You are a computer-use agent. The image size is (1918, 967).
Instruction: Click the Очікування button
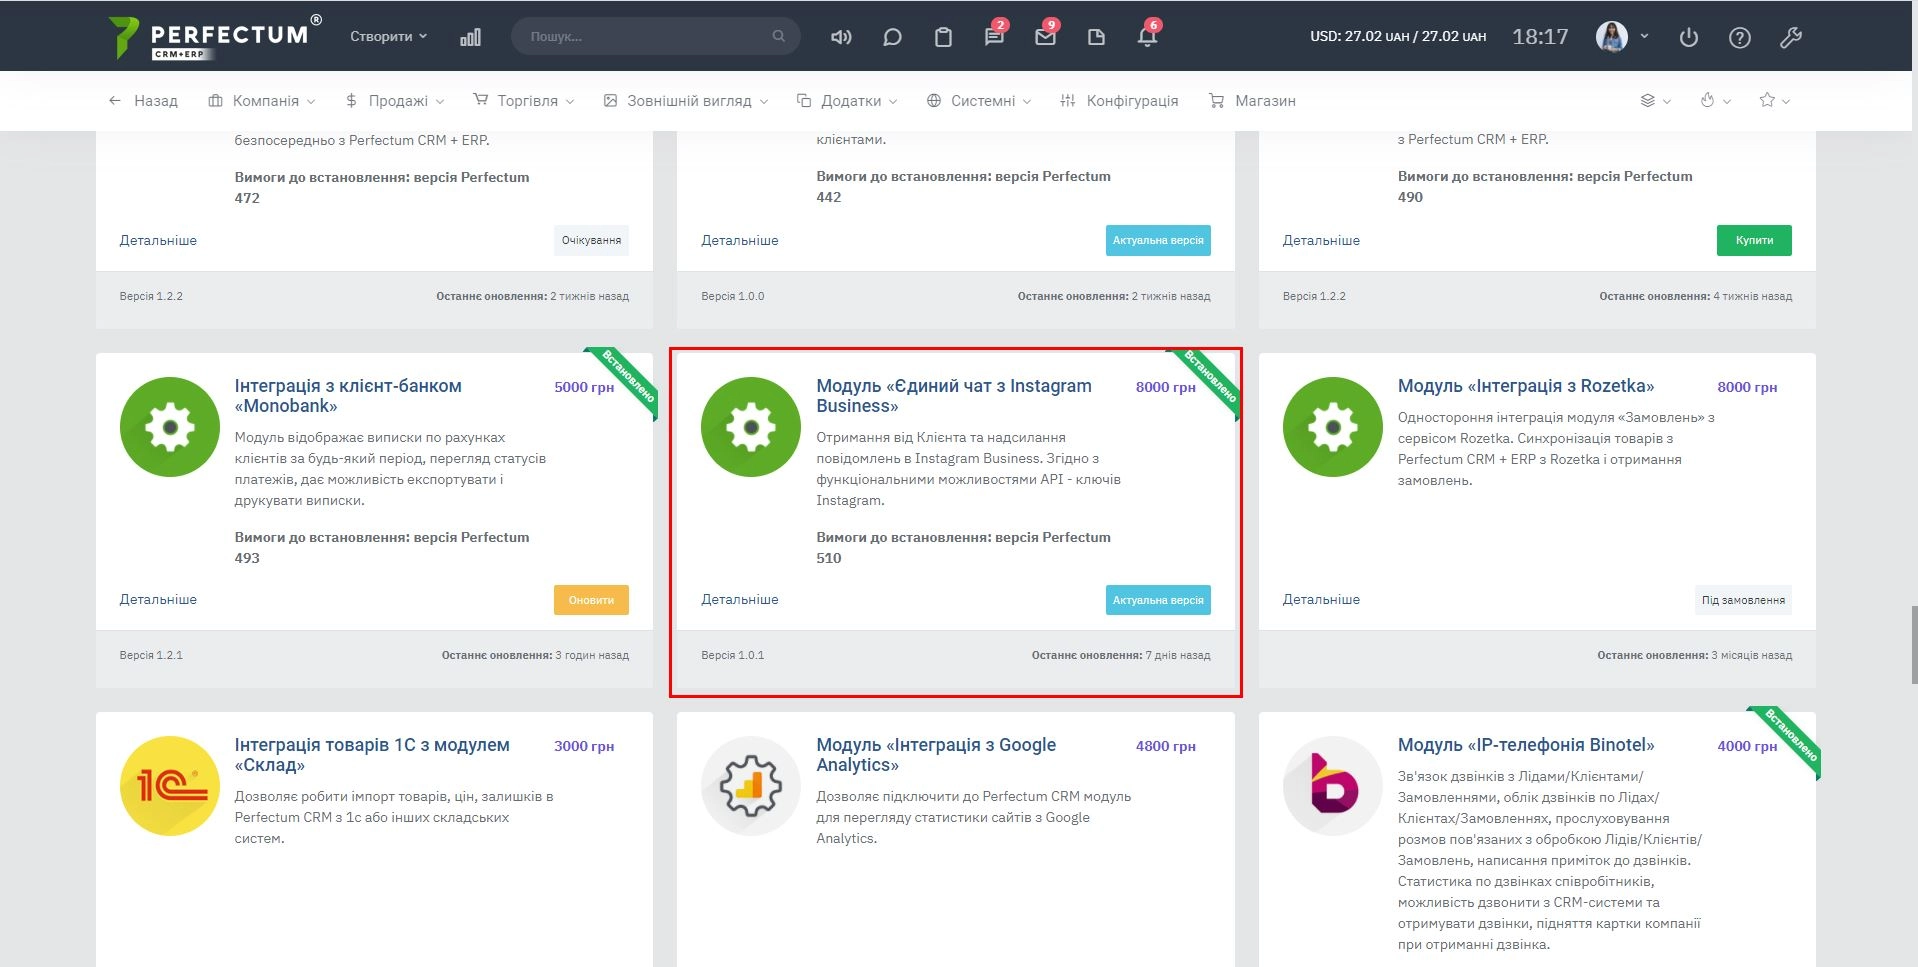[x=591, y=240]
